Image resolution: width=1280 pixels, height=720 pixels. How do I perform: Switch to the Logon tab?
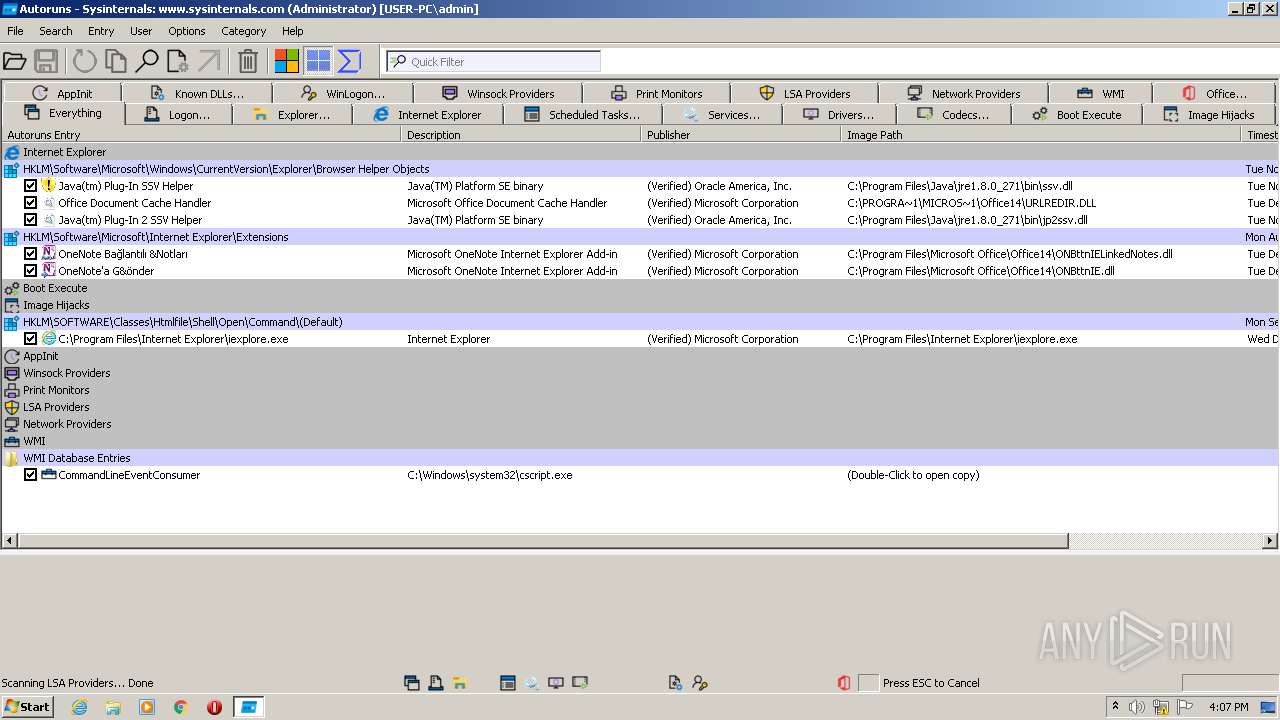tap(178, 115)
